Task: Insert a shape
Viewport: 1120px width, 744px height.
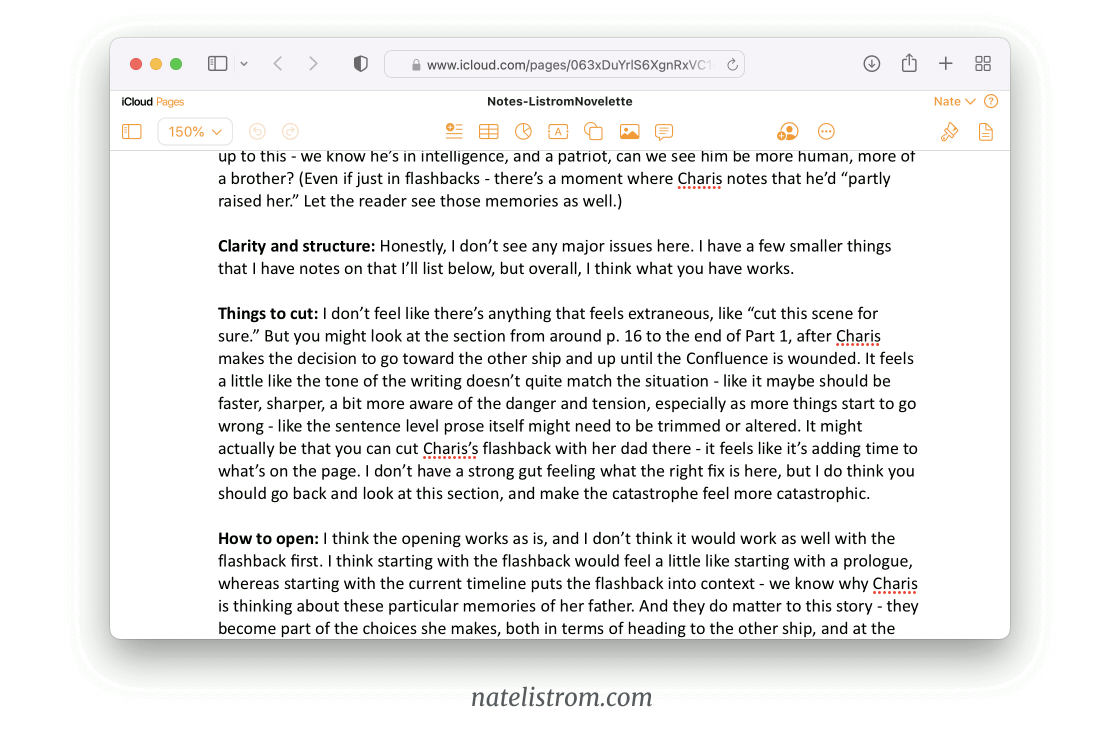Action: pyautogui.click(x=594, y=131)
